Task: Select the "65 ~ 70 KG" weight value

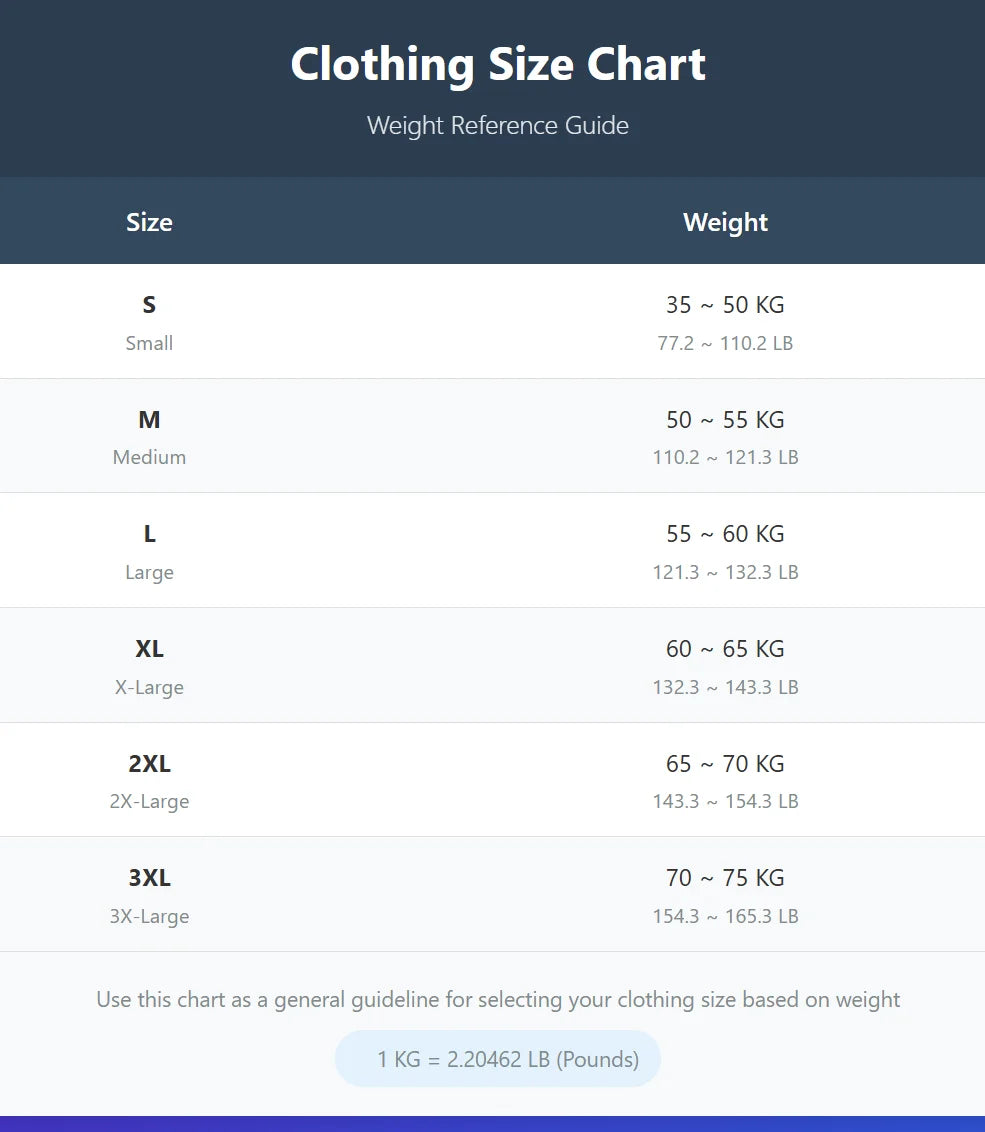Action: point(725,764)
